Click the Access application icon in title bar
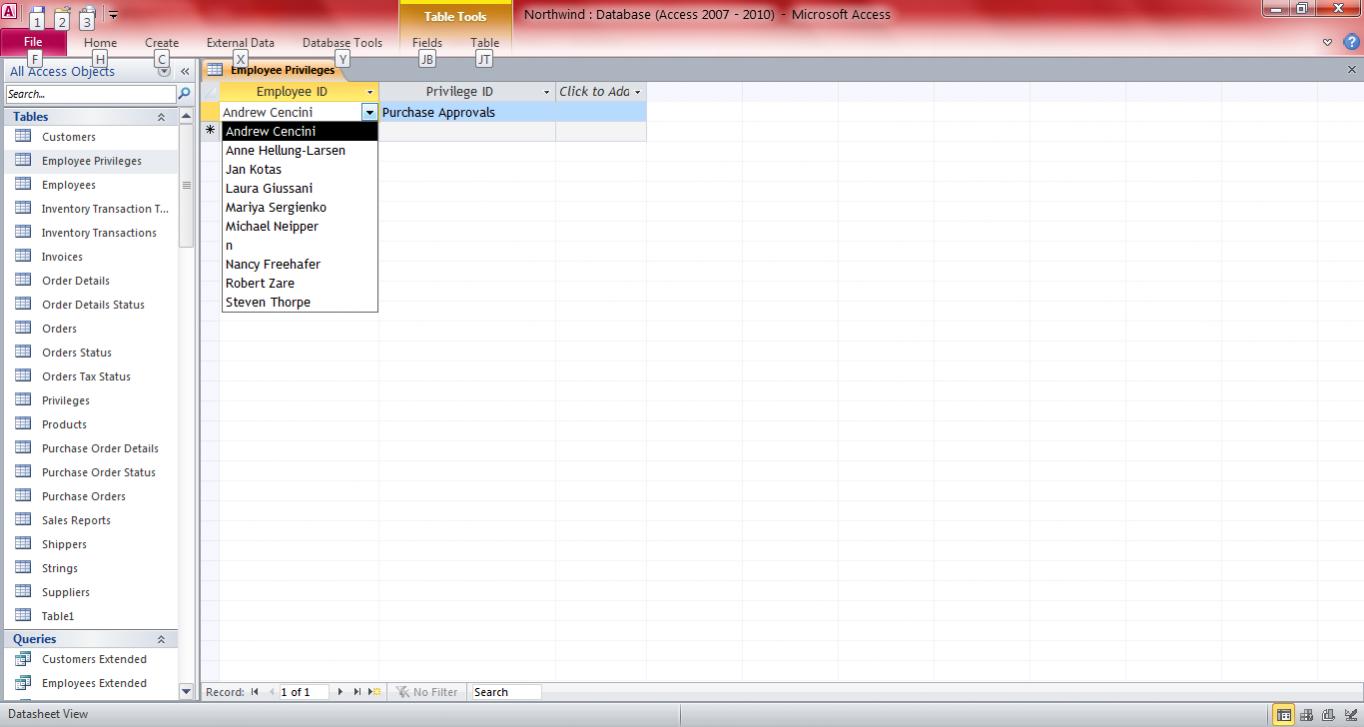 9,13
